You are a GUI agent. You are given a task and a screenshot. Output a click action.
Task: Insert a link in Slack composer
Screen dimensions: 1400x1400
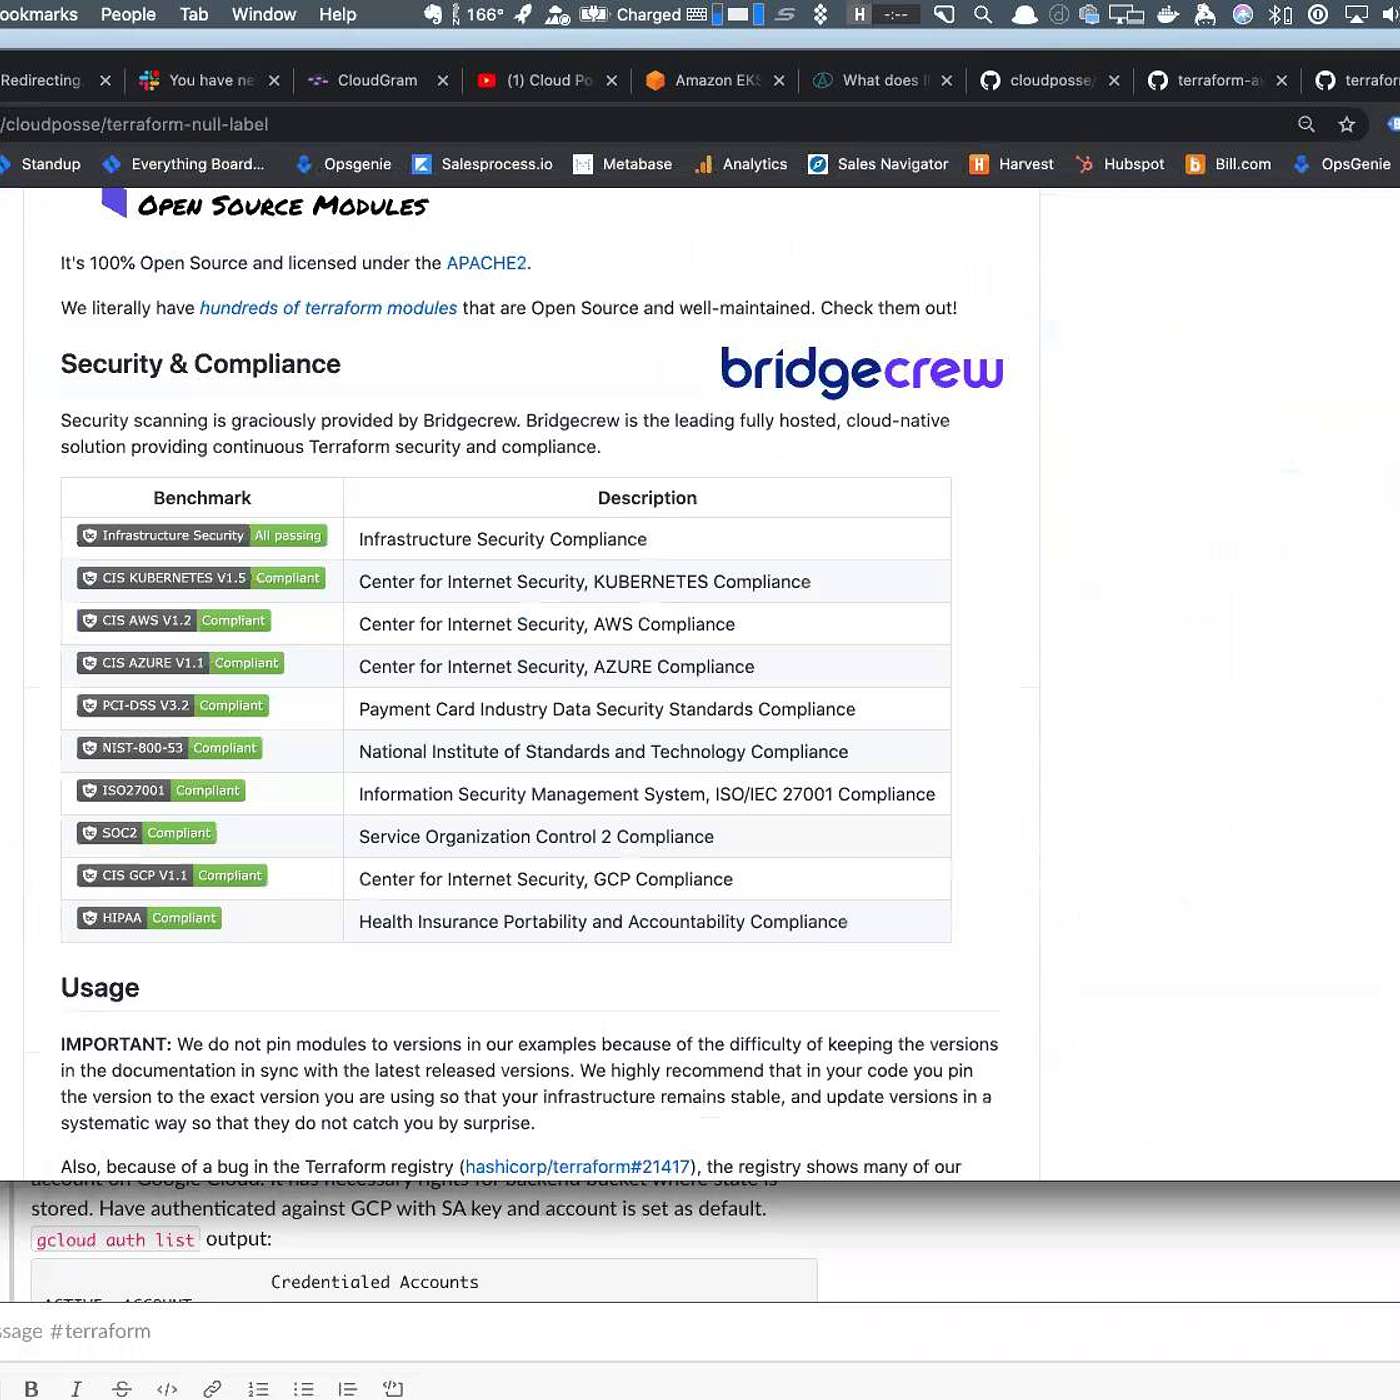click(212, 1388)
